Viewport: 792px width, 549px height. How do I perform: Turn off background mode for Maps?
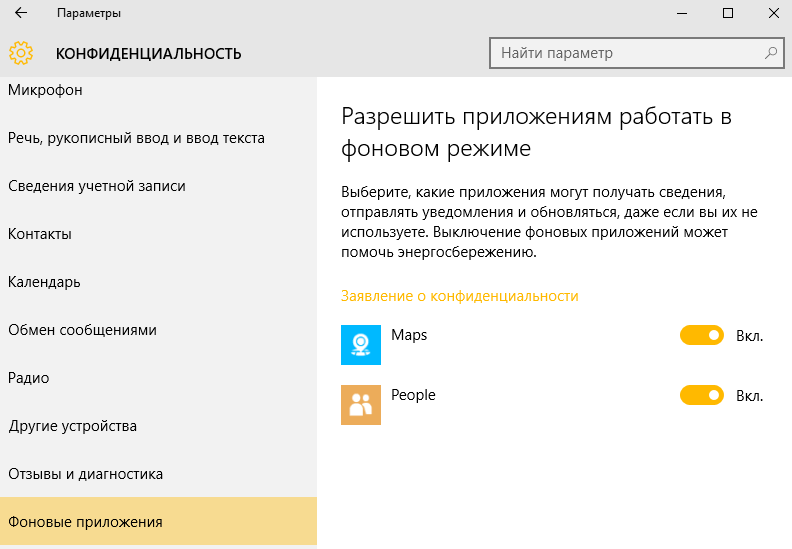702,335
